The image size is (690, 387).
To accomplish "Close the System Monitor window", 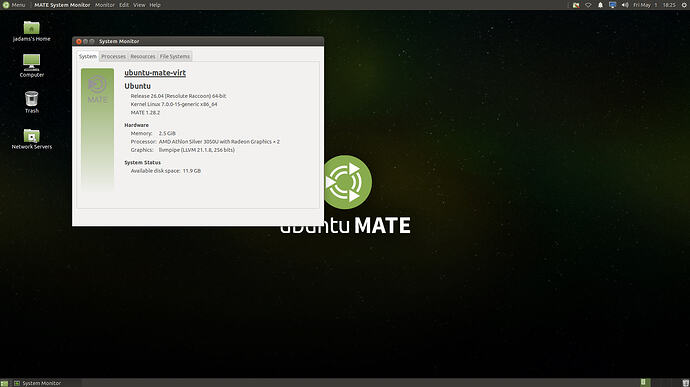I will 79,41.
